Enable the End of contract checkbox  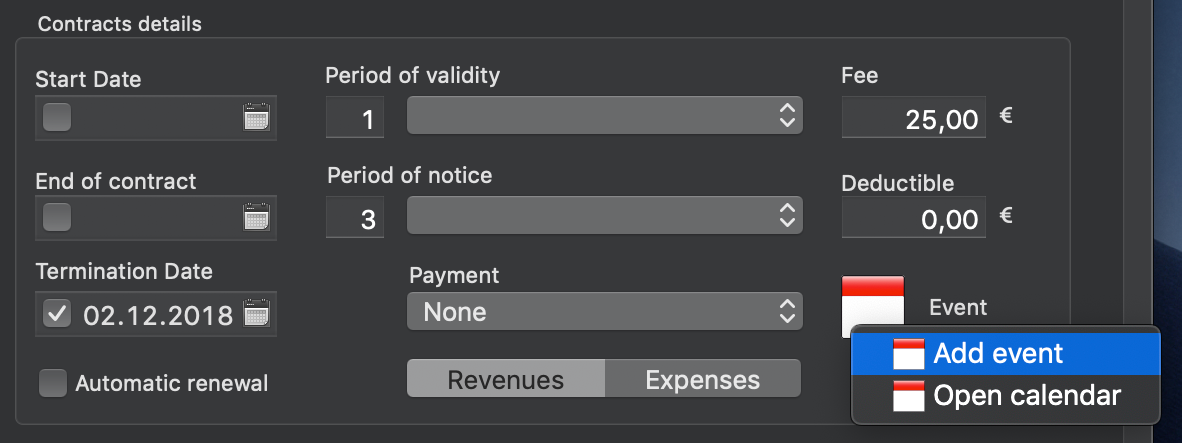pyautogui.click(x=57, y=217)
